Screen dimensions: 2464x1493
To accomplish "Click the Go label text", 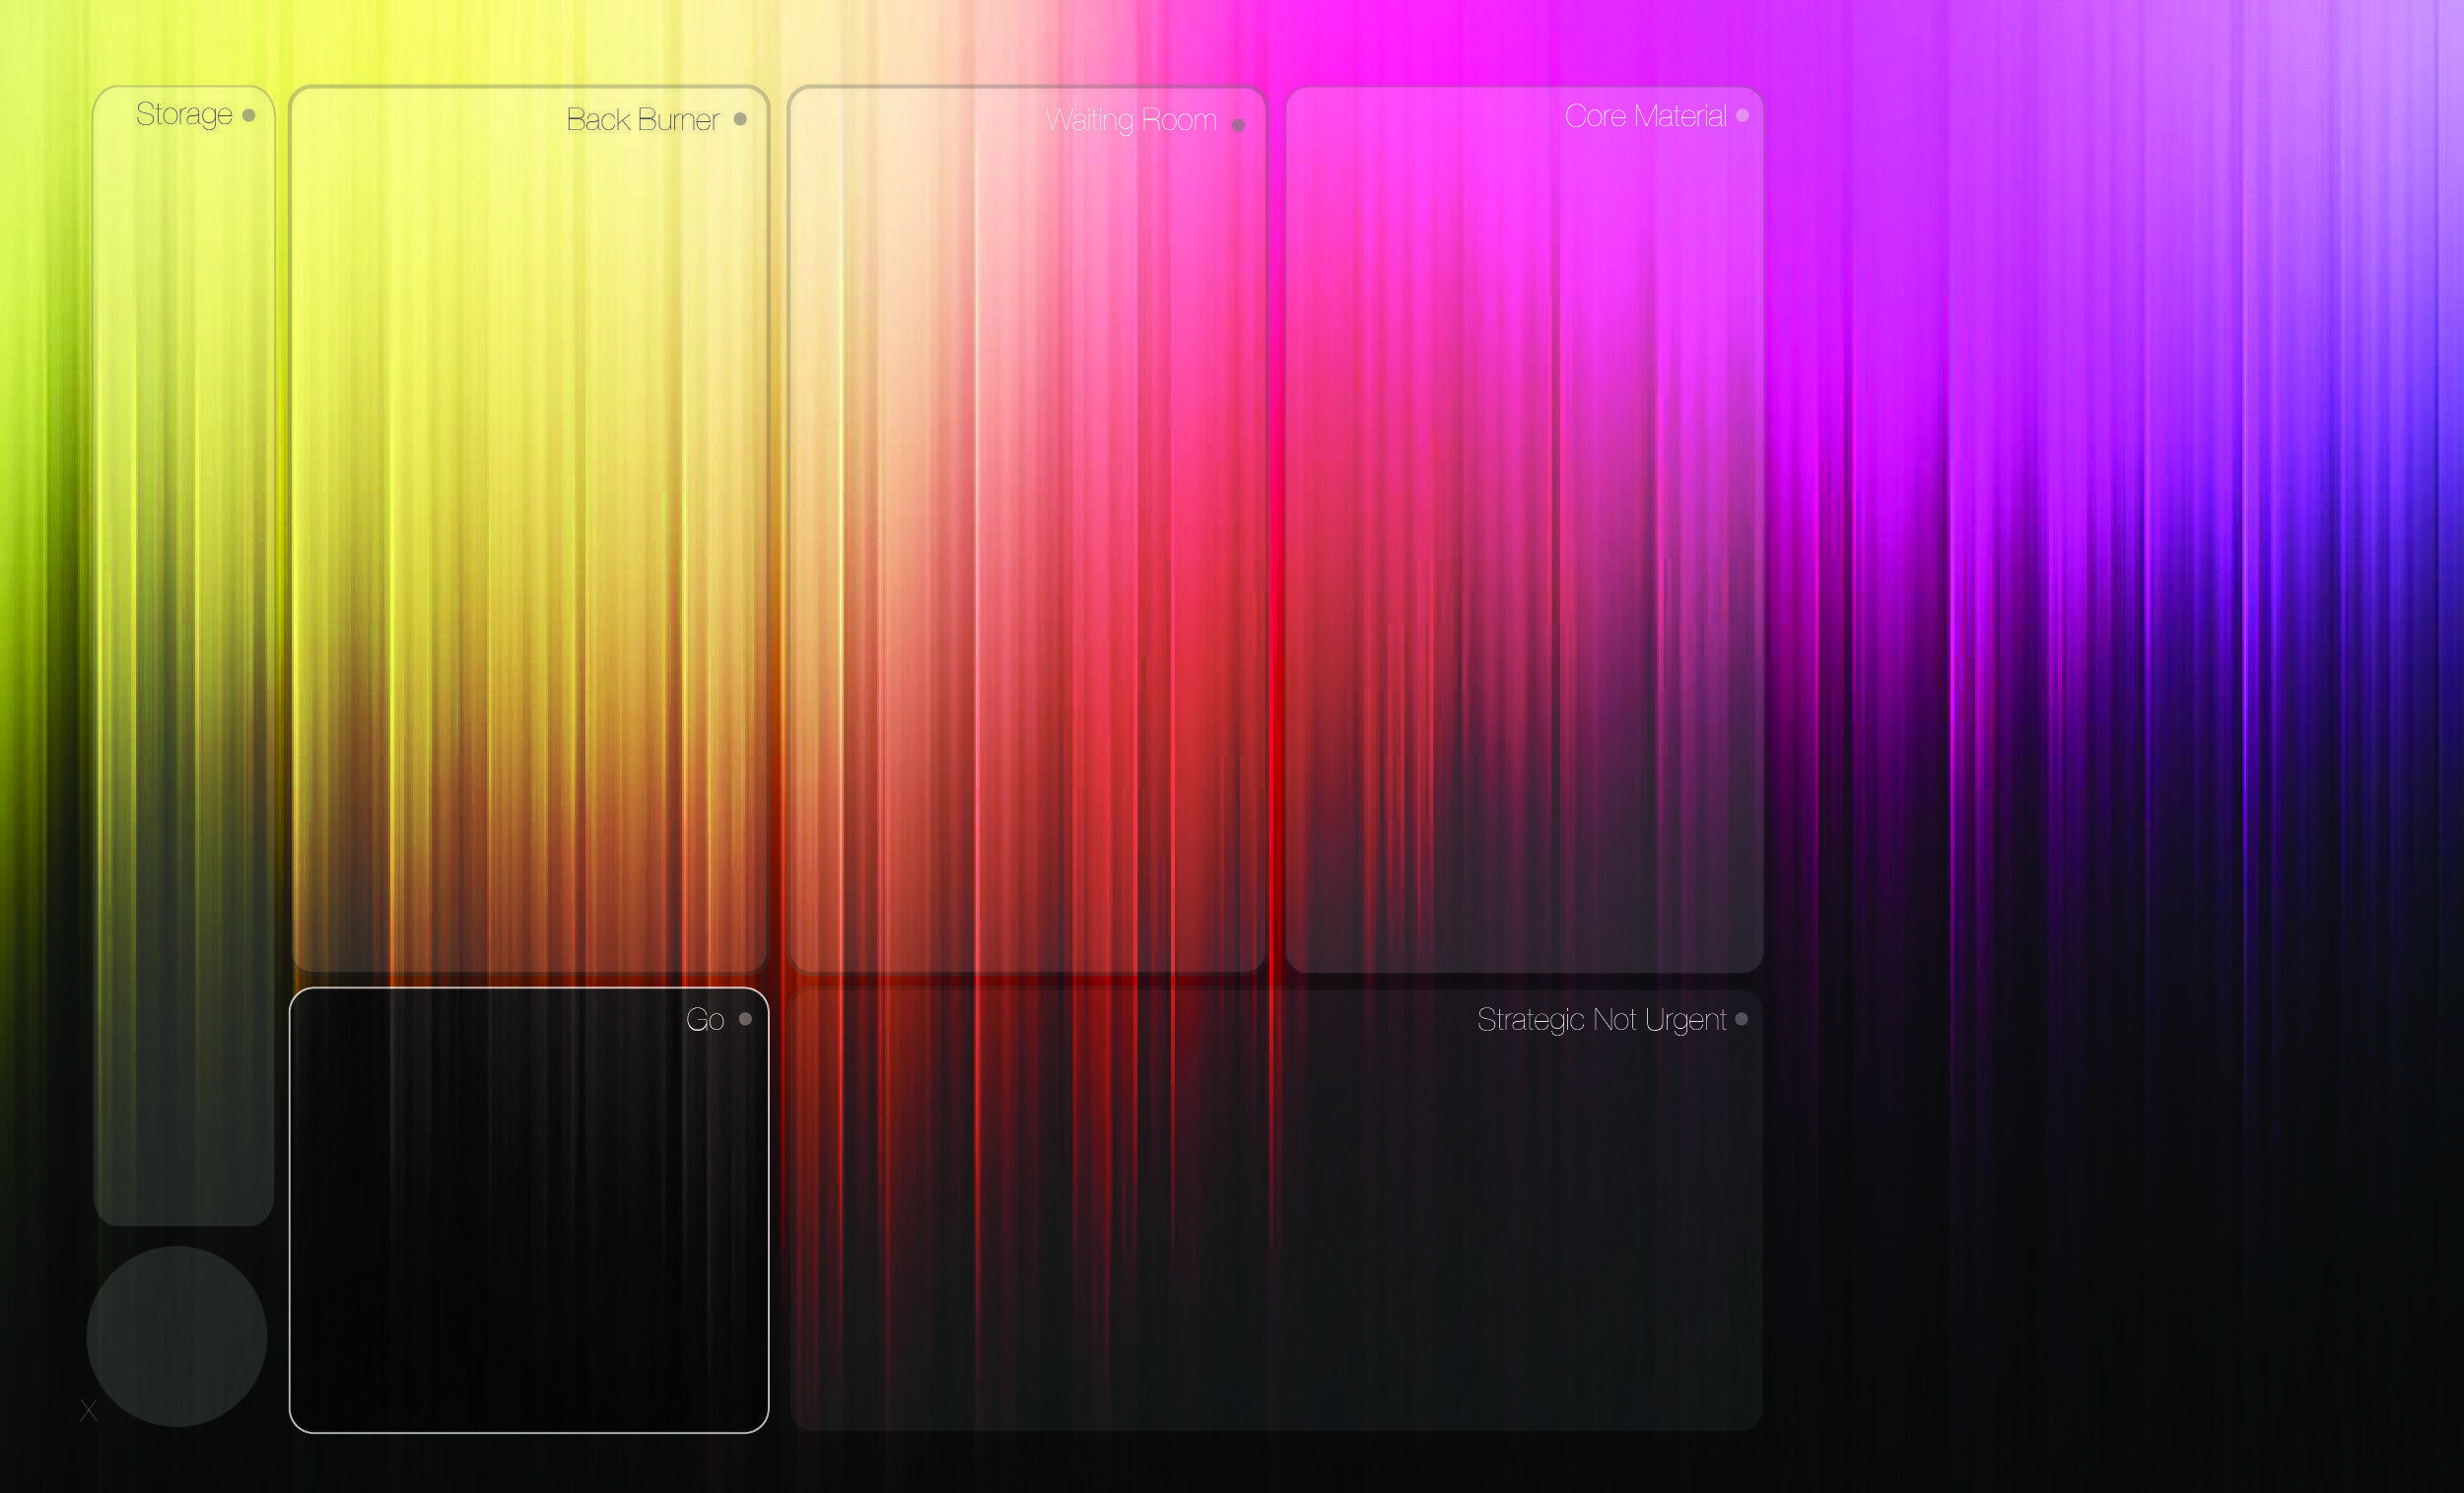I will coord(704,1020).
